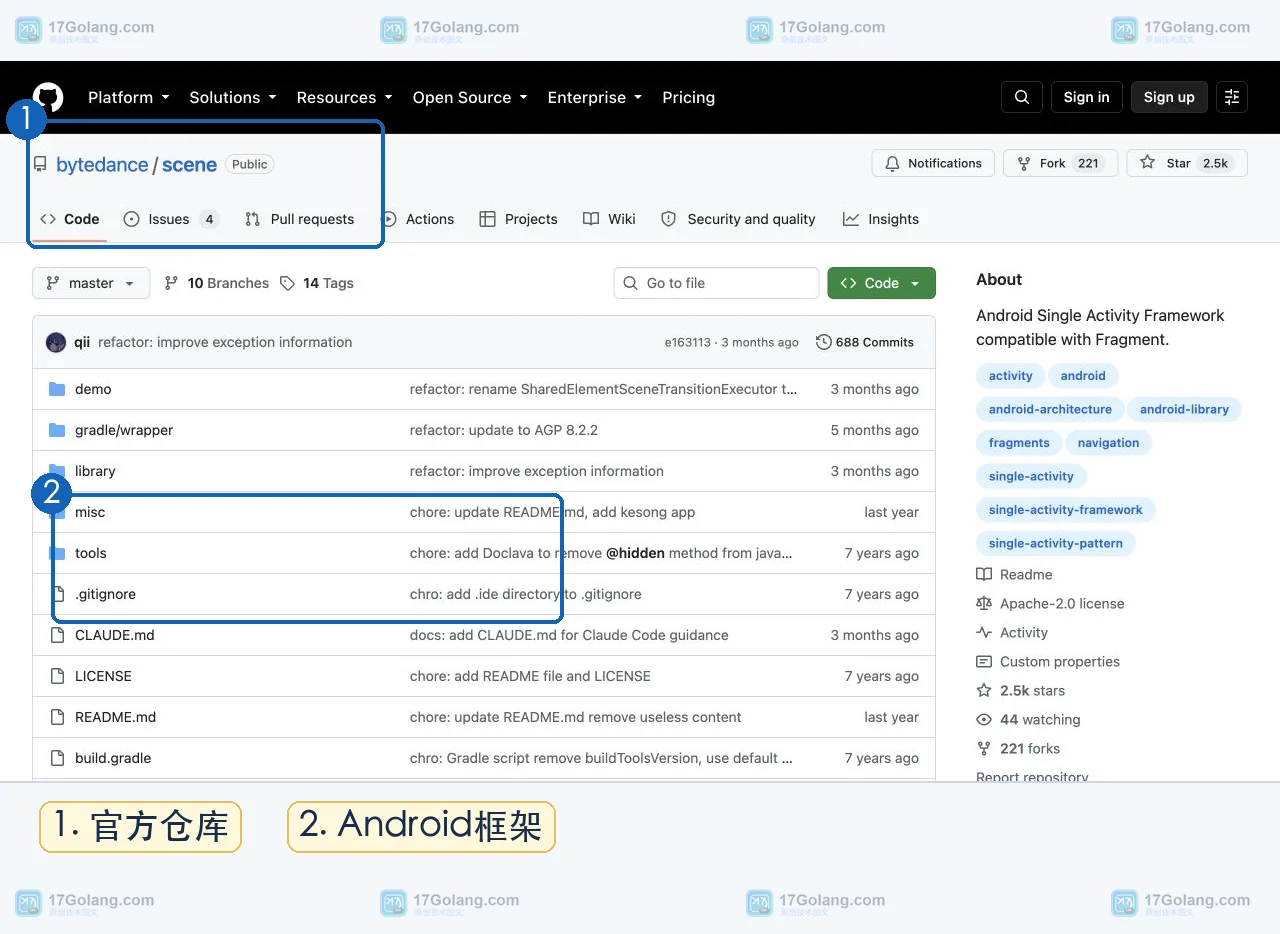Switch to the Actions tab
This screenshot has height=934, width=1280.
tap(418, 219)
